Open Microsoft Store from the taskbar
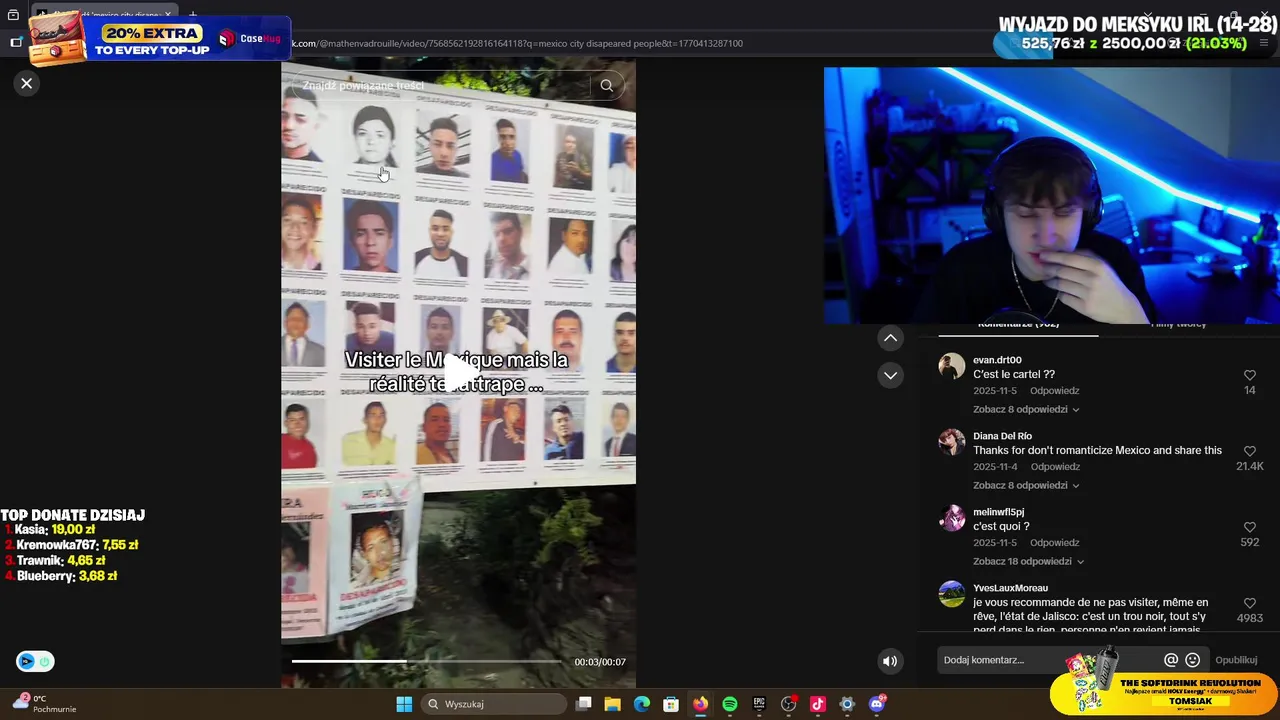 [671, 704]
